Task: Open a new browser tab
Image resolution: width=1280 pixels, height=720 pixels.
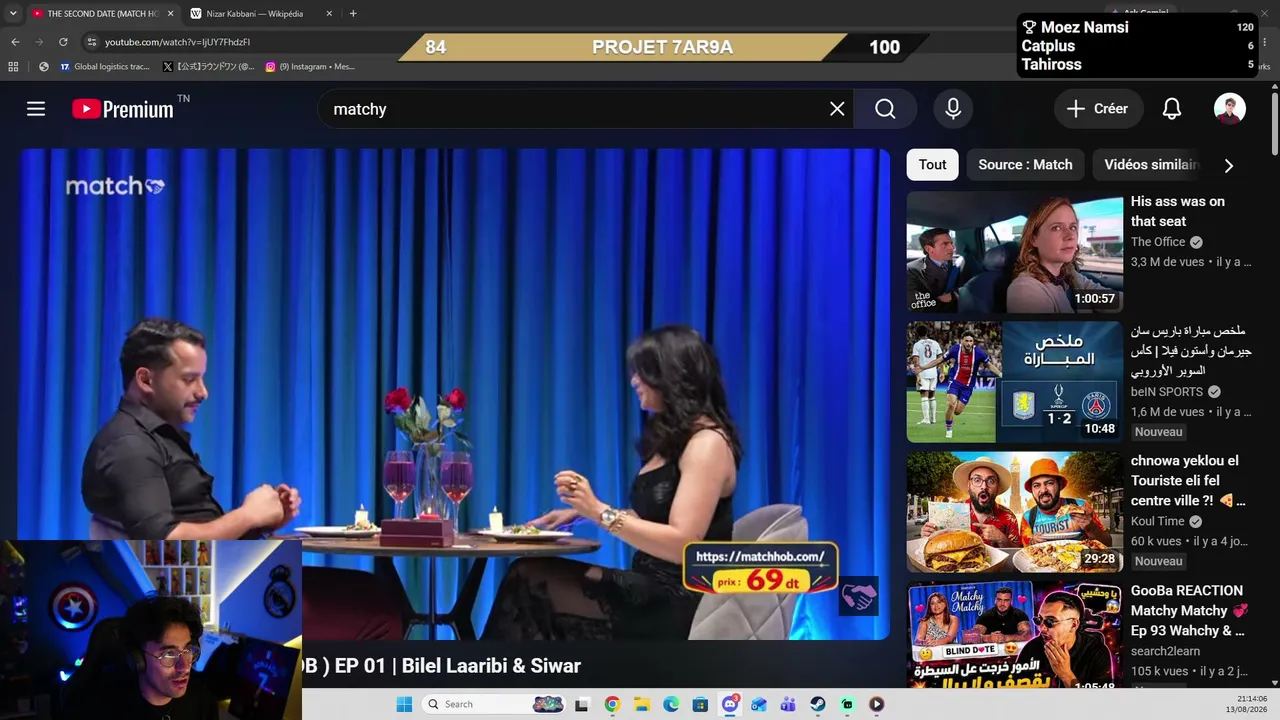Action: point(353,14)
